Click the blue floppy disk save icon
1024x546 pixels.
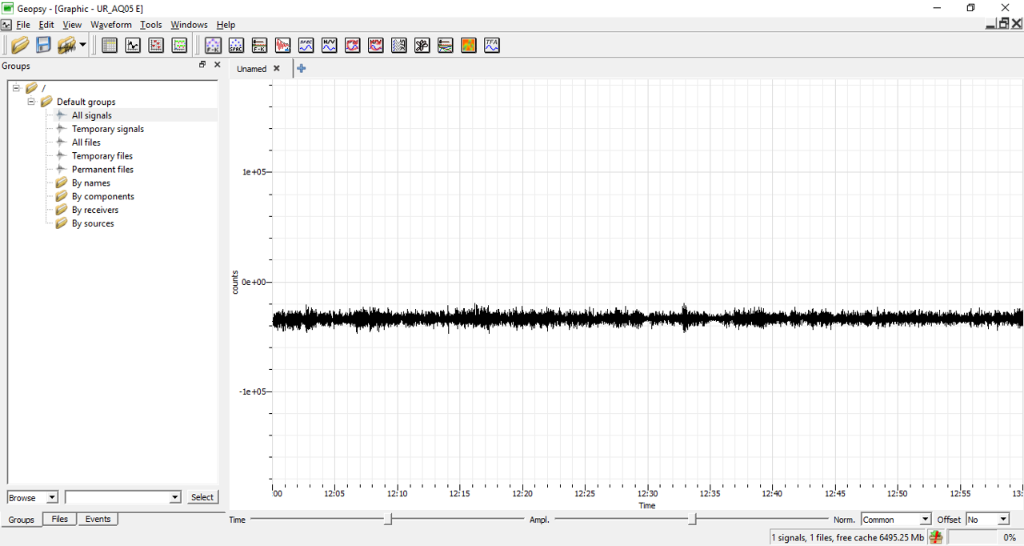click(x=43, y=45)
